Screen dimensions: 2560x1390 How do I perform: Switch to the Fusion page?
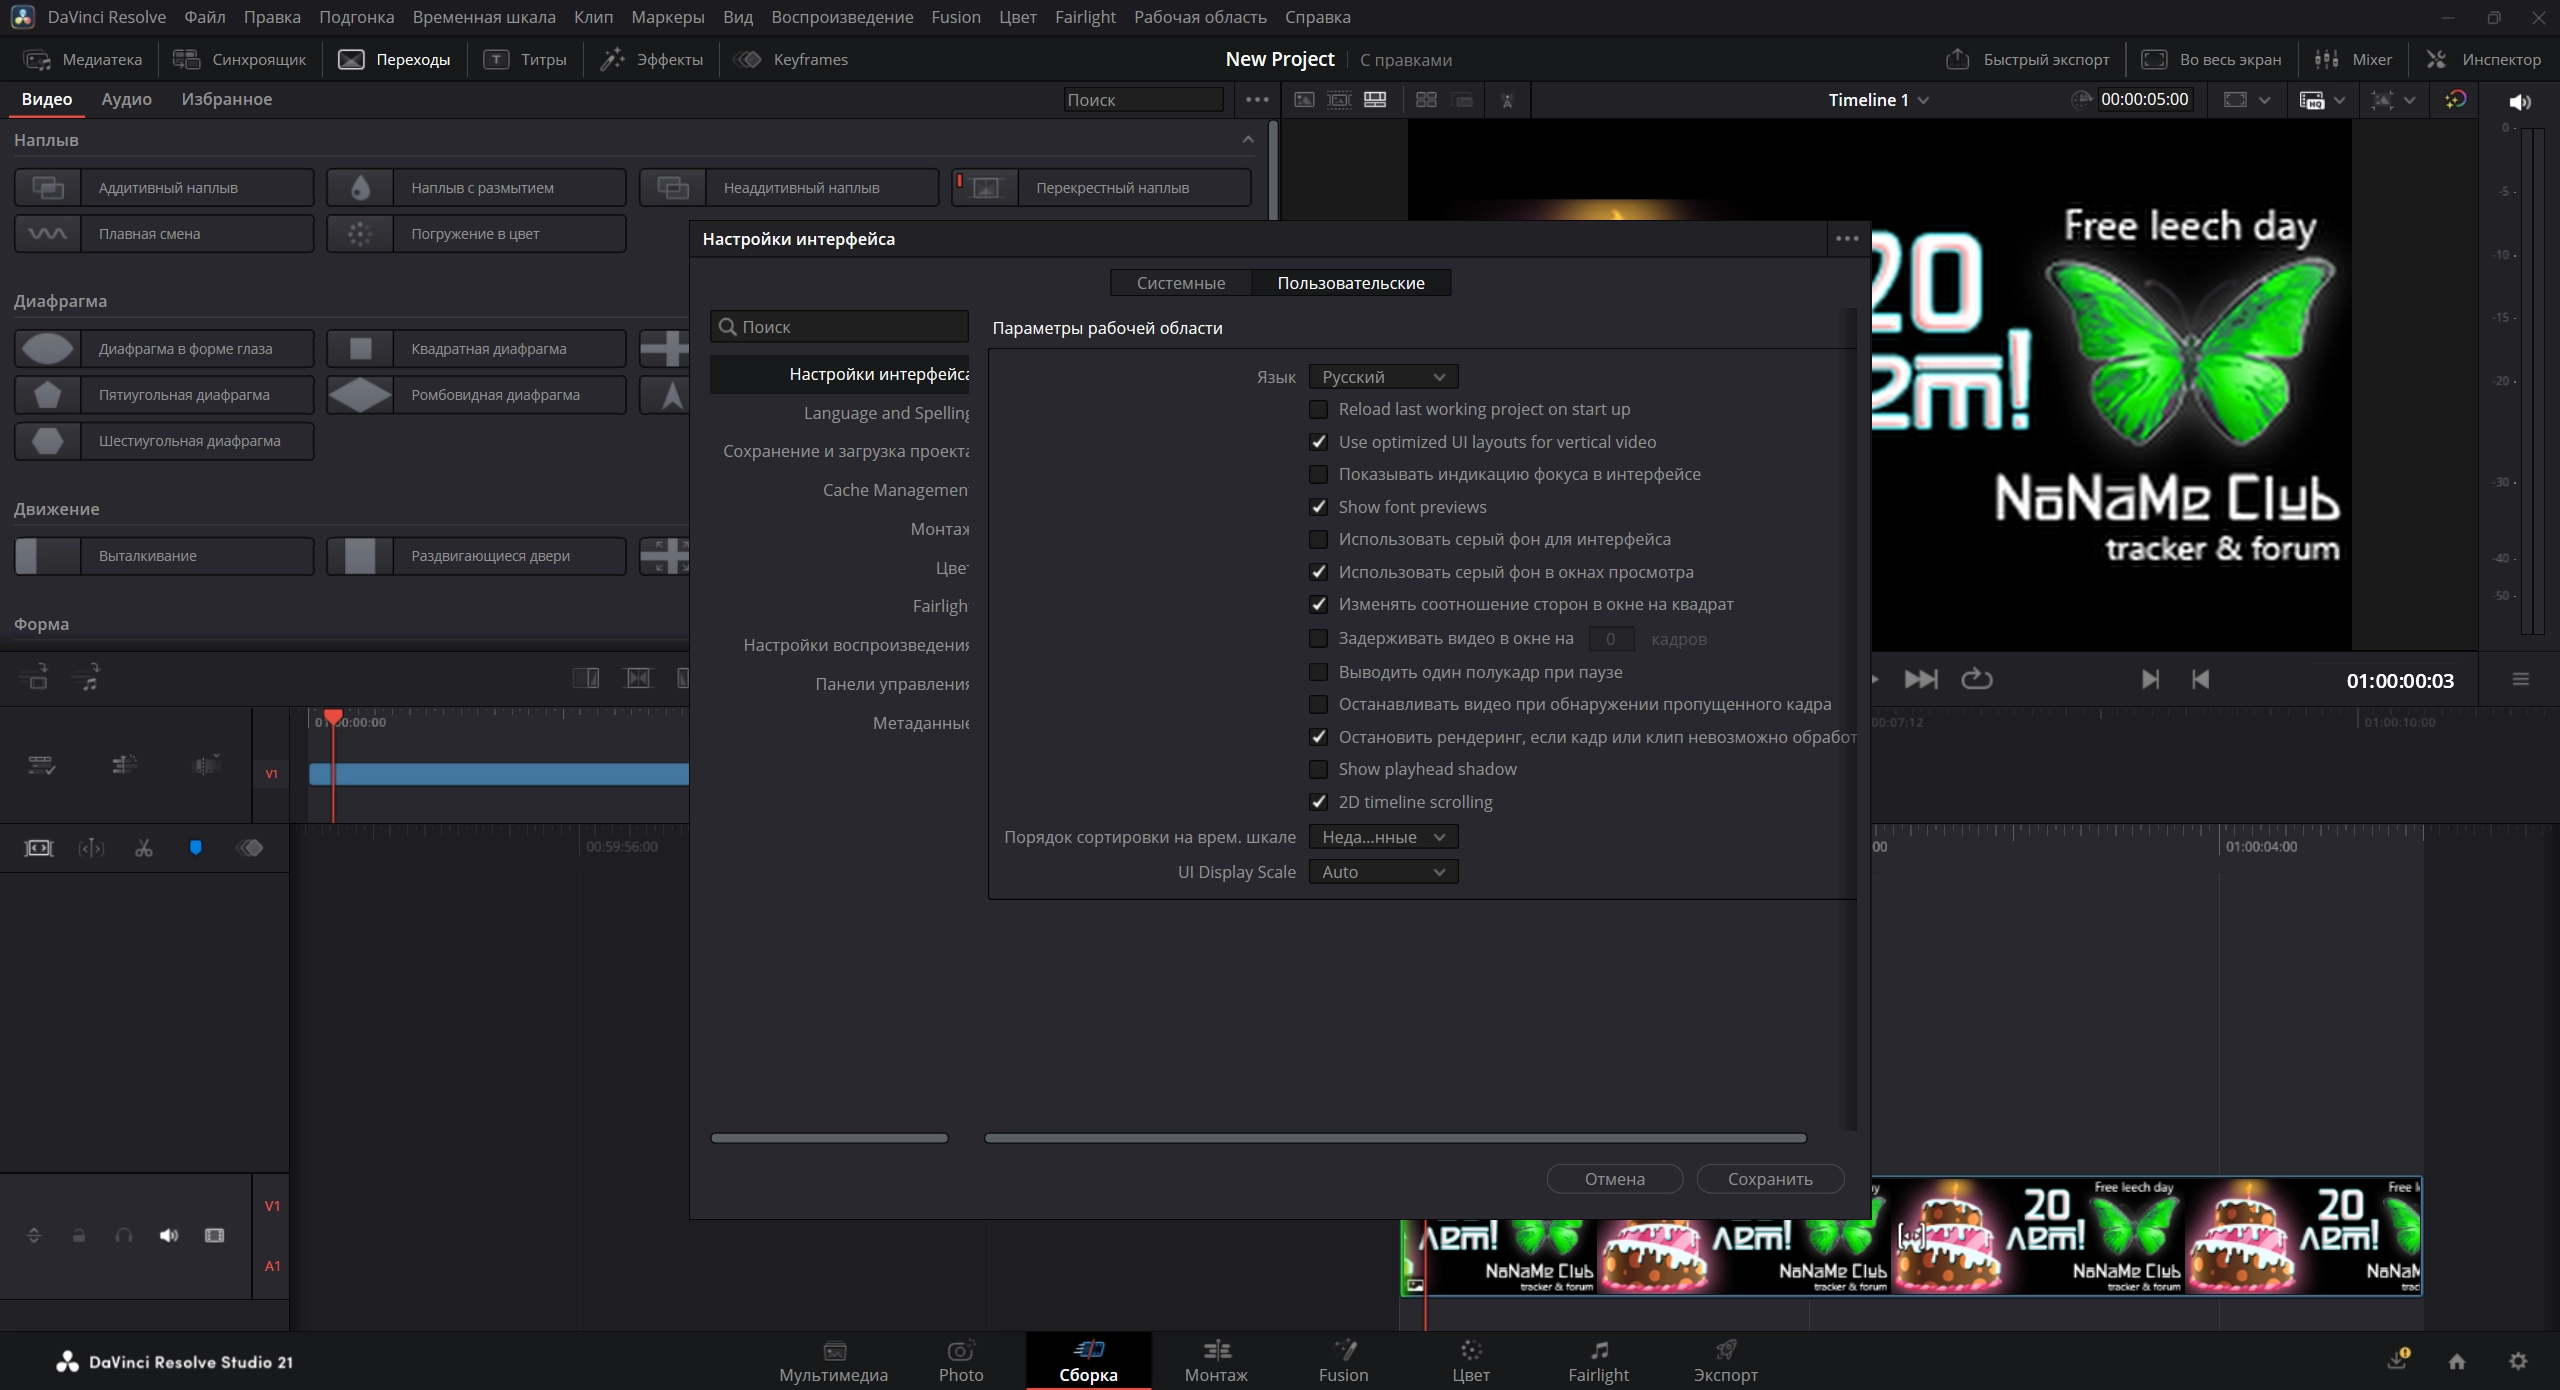pos(1343,1362)
